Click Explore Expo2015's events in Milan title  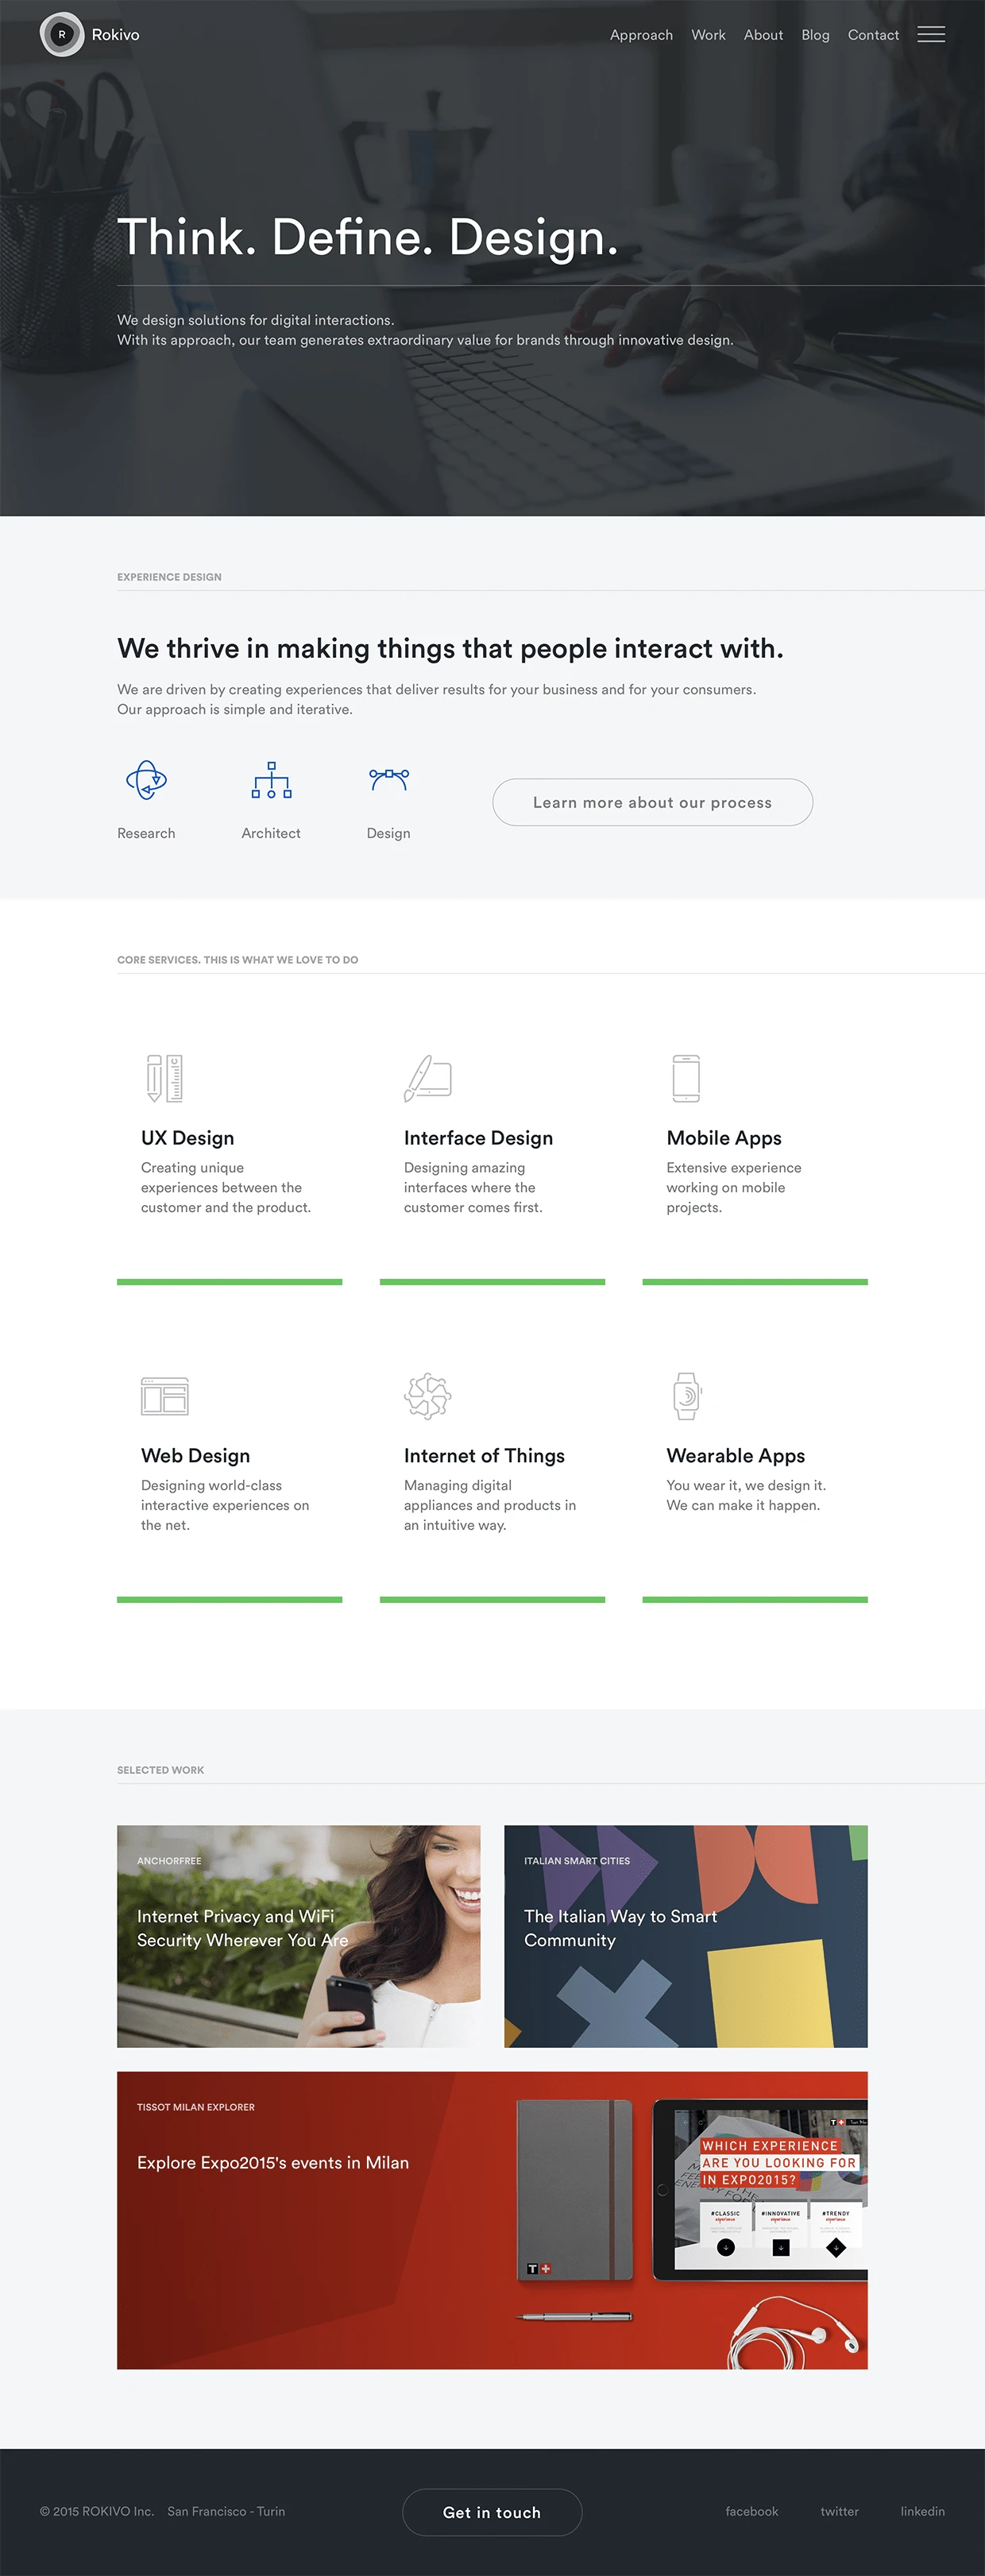pyautogui.click(x=273, y=2163)
